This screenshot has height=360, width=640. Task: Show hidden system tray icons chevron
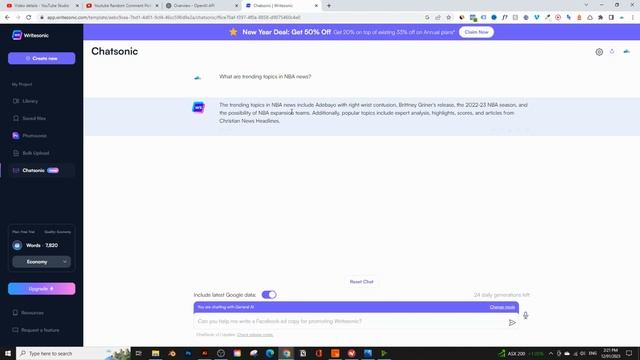point(551,353)
